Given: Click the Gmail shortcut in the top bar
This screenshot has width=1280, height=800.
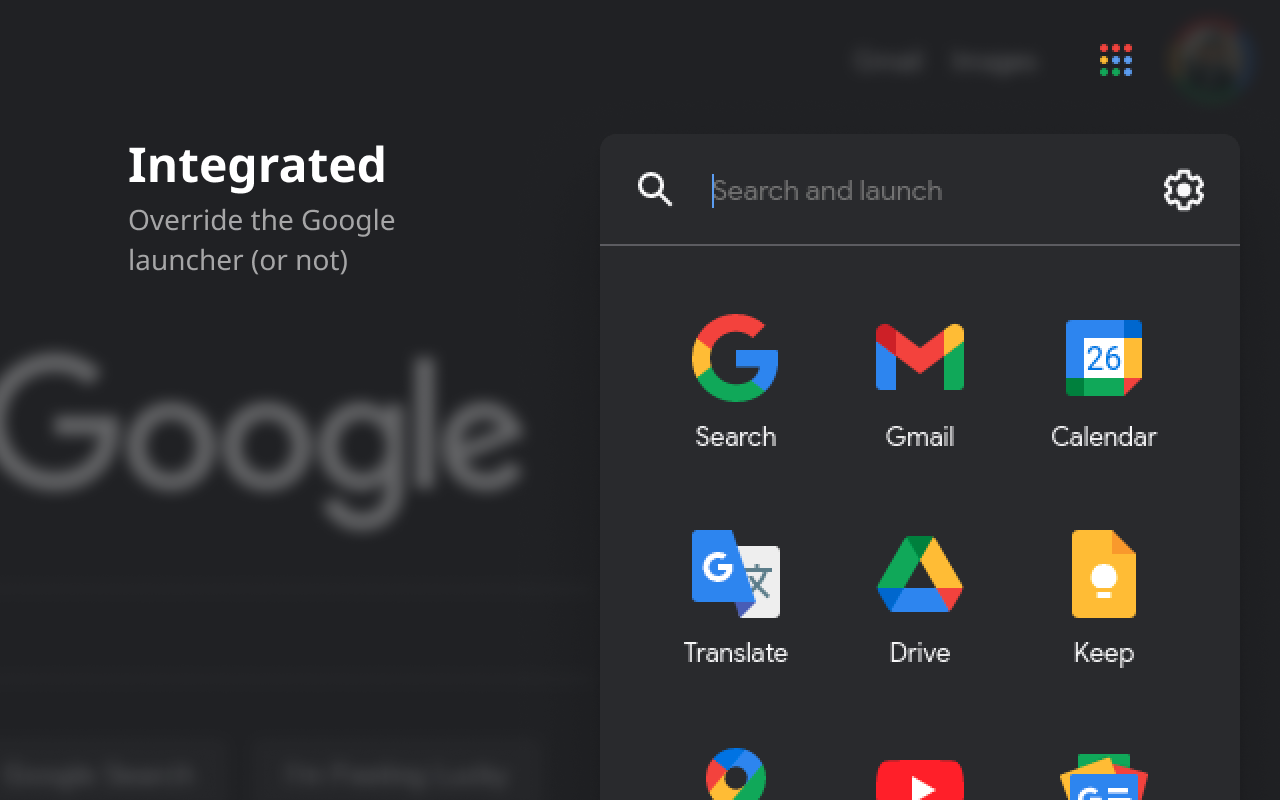Looking at the screenshot, I should point(888,62).
